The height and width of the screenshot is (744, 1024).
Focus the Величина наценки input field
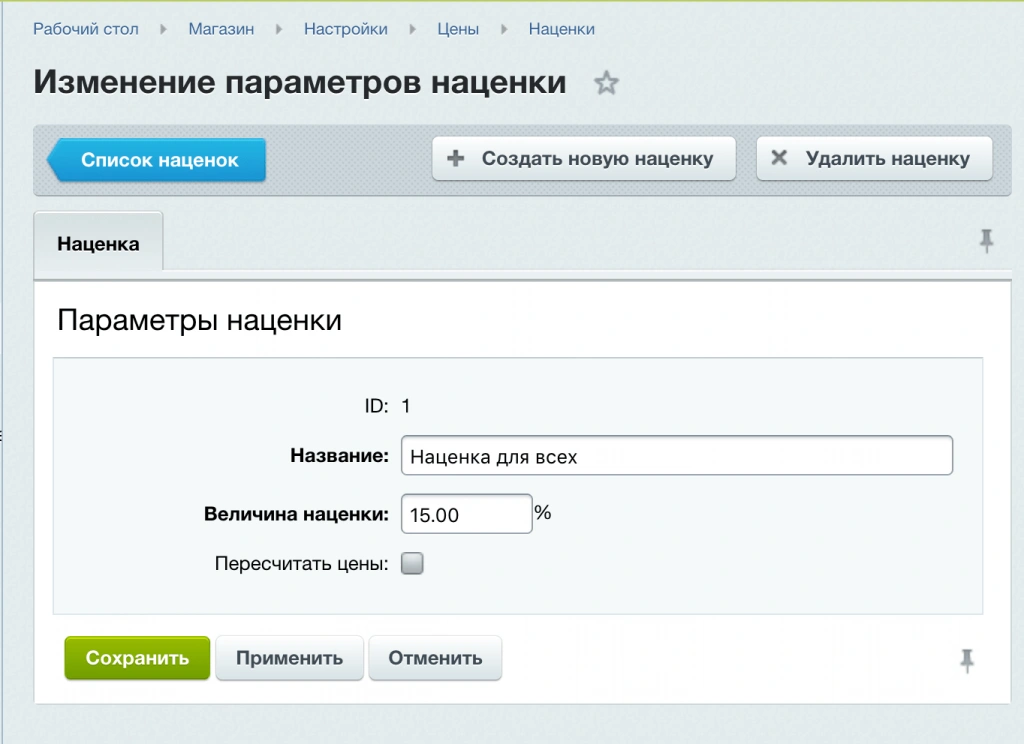click(466, 514)
